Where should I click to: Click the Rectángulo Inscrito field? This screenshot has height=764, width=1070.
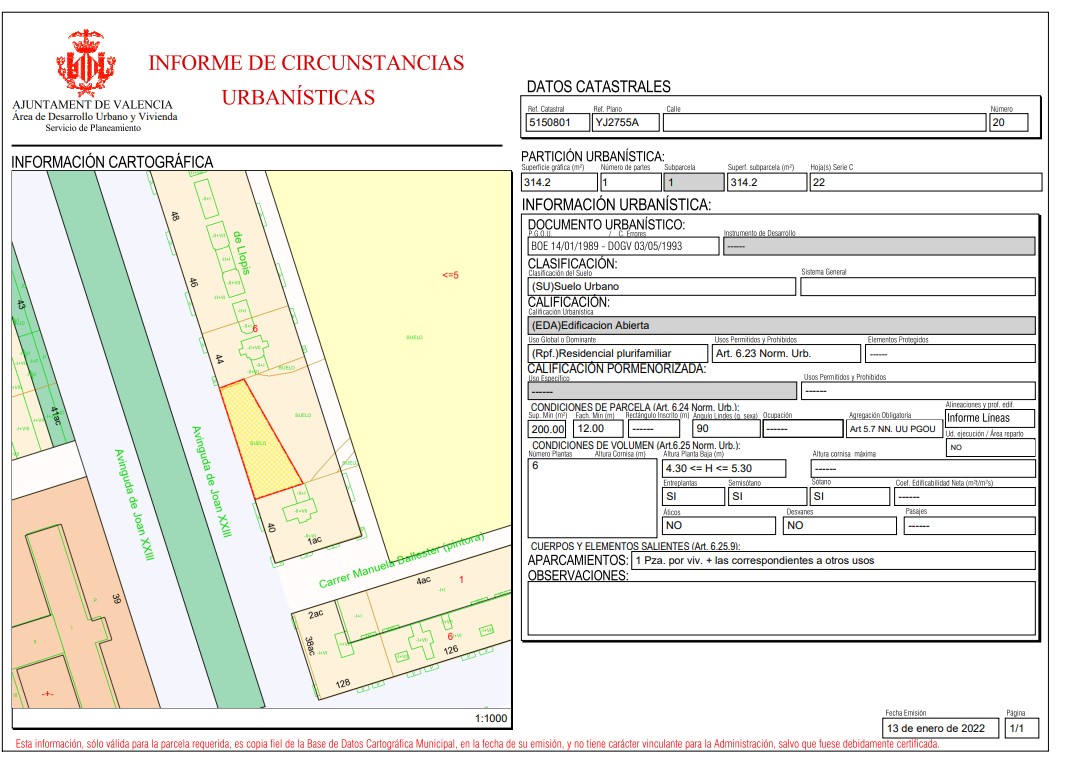tap(654, 429)
